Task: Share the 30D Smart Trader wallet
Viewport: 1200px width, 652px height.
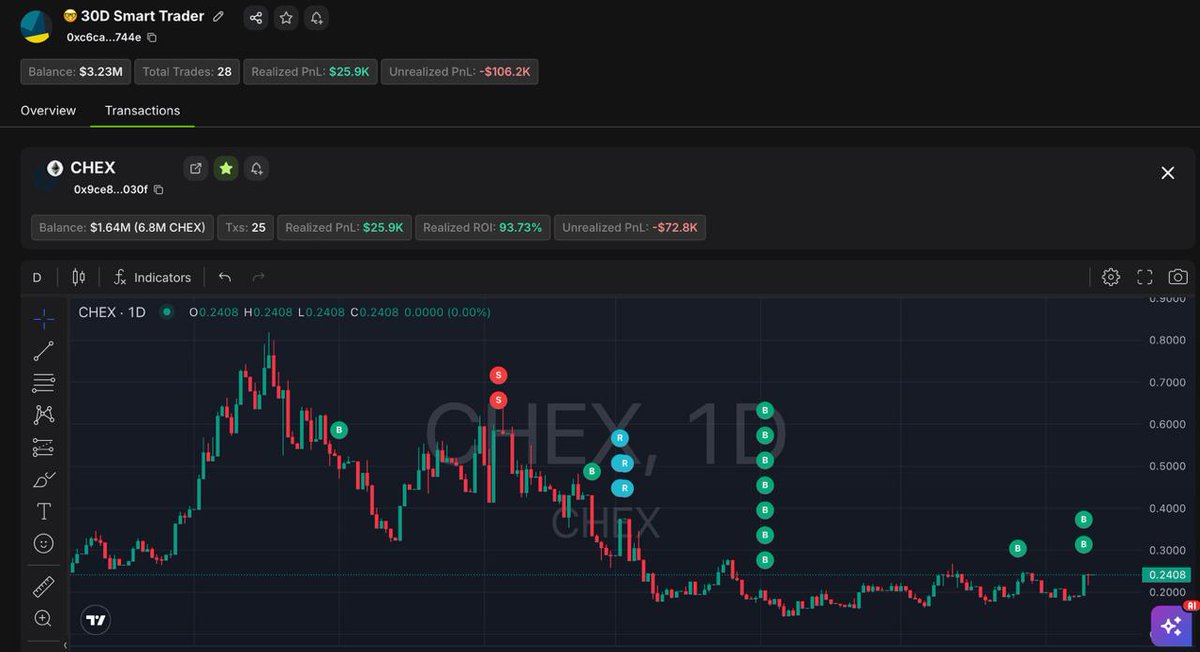Action: pyautogui.click(x=256, y=17)
